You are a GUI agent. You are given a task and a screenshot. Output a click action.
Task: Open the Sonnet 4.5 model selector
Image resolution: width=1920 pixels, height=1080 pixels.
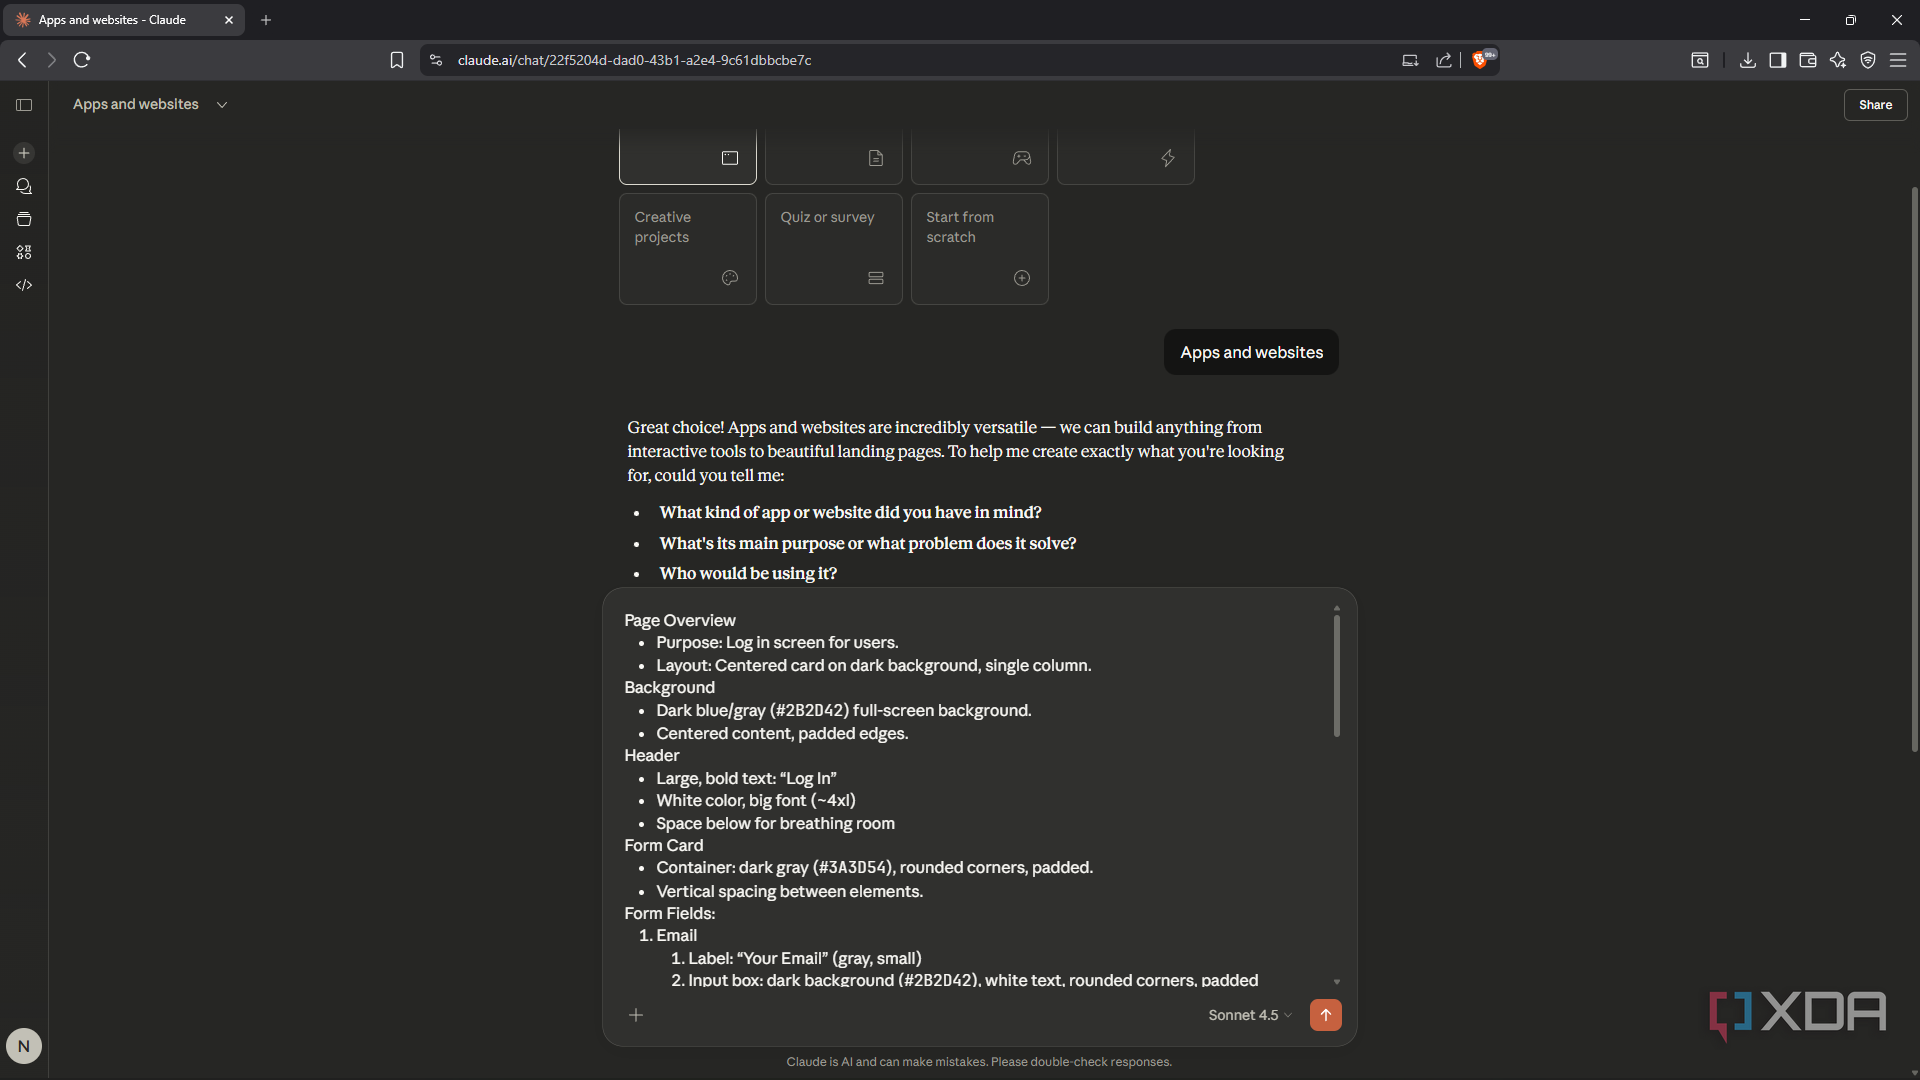(1249, 1014)
